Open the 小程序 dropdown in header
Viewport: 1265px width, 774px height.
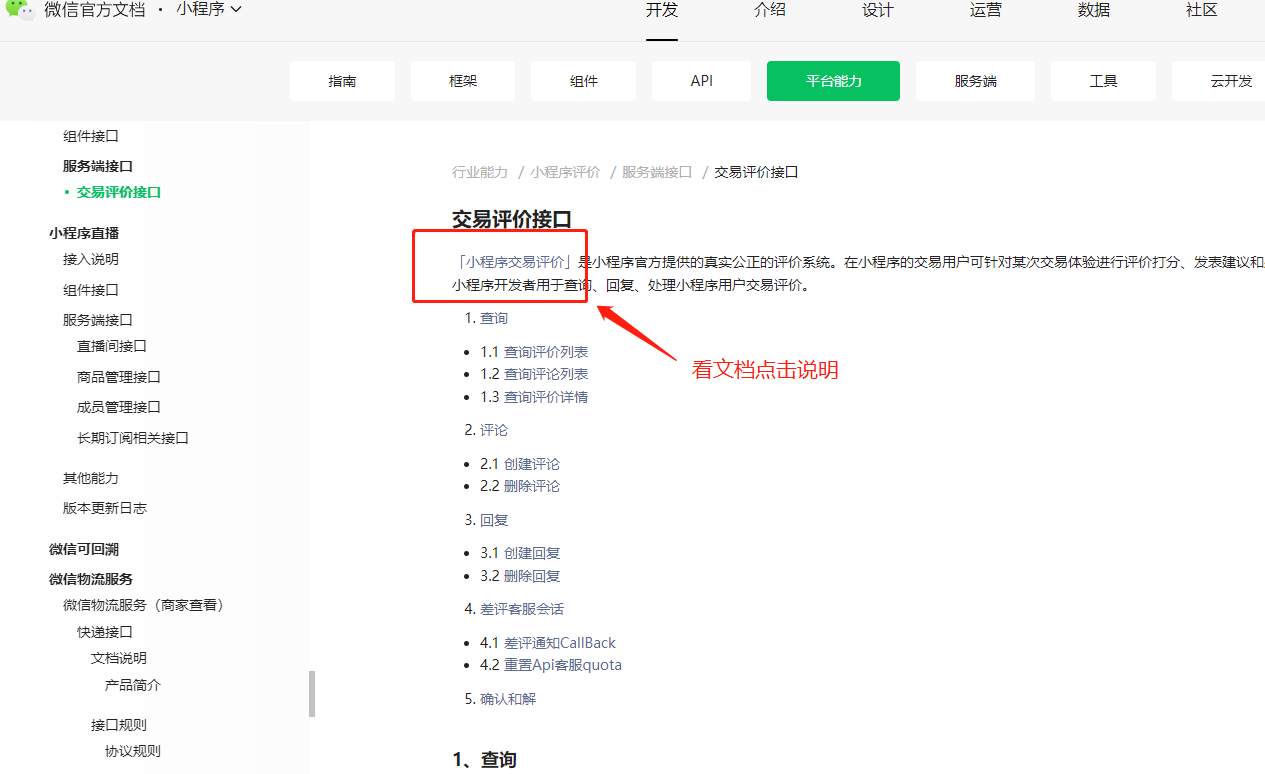pyautogui.click(x=209, y=10)
